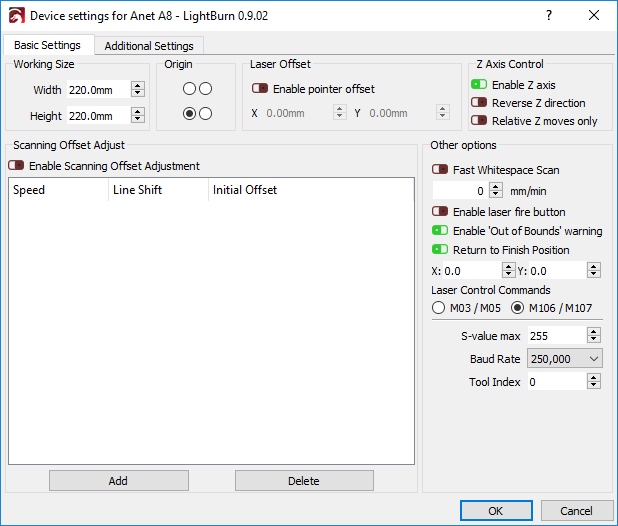Select the bottom-right origin radio button

coord(205,114)
